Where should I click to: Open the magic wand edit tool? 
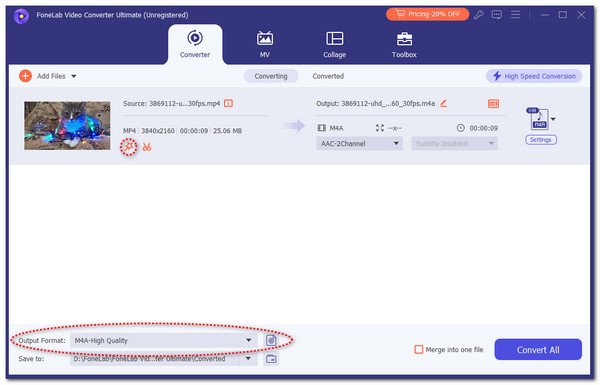tap(129, 147)
